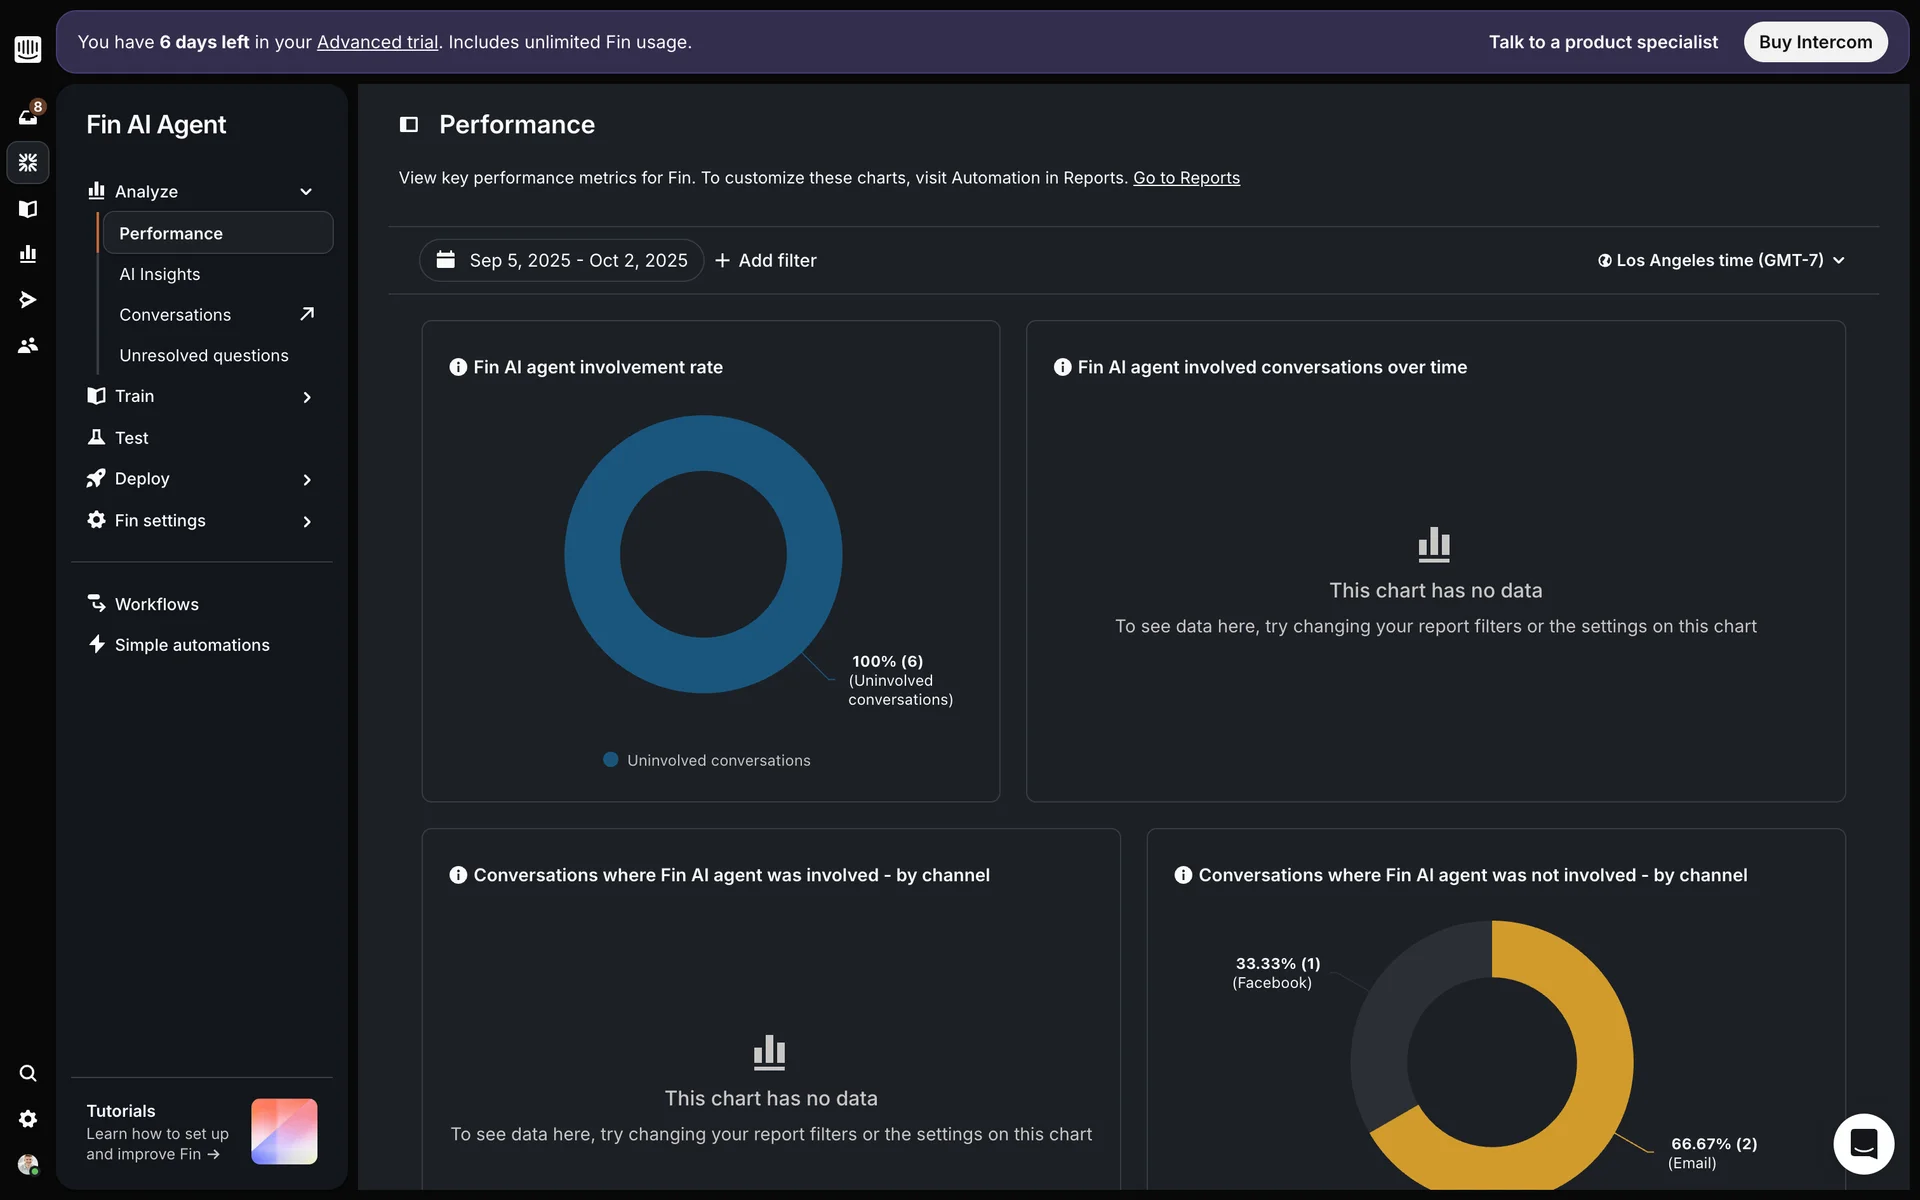Open Unresolved questions menu item
This screenshot has width=1920, height=1200.
click(204, 356)
